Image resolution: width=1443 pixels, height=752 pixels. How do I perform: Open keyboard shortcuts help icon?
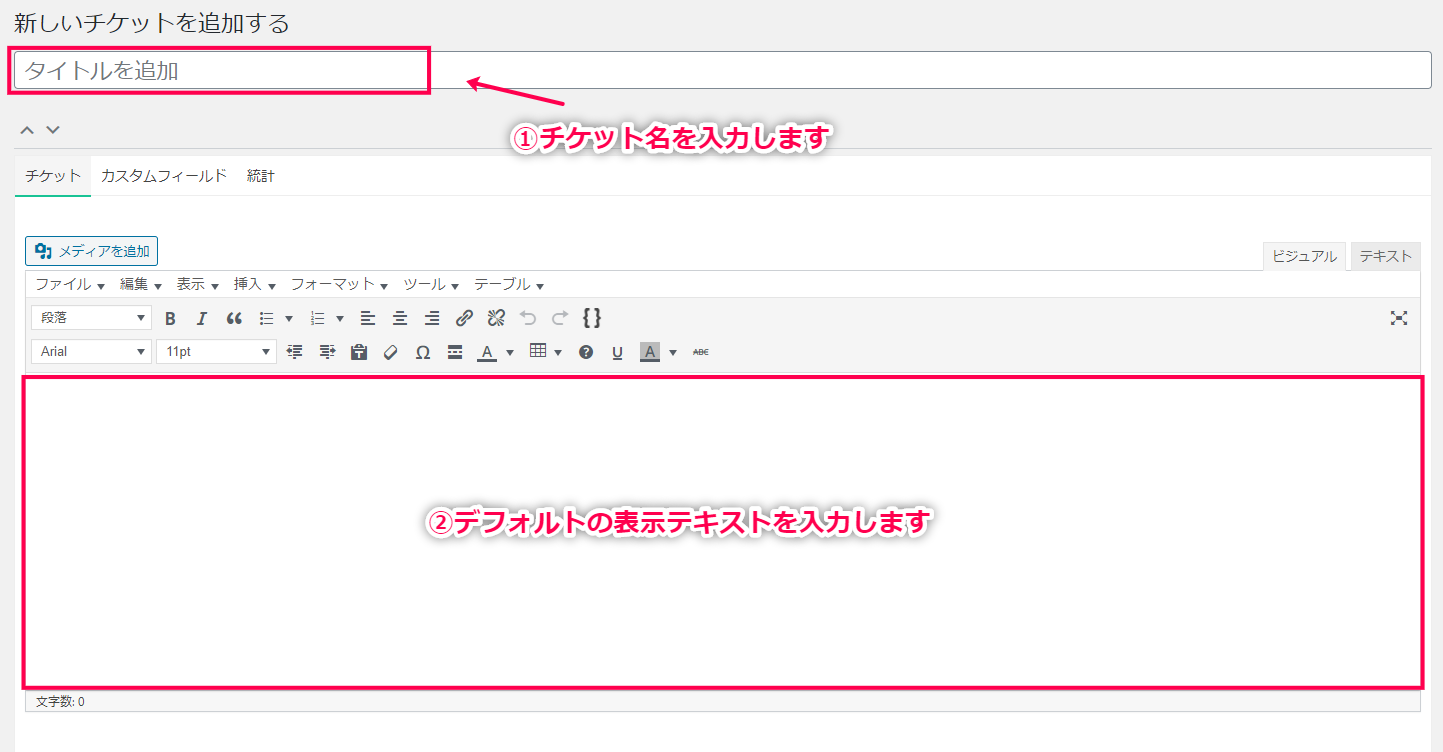[586, 352]
